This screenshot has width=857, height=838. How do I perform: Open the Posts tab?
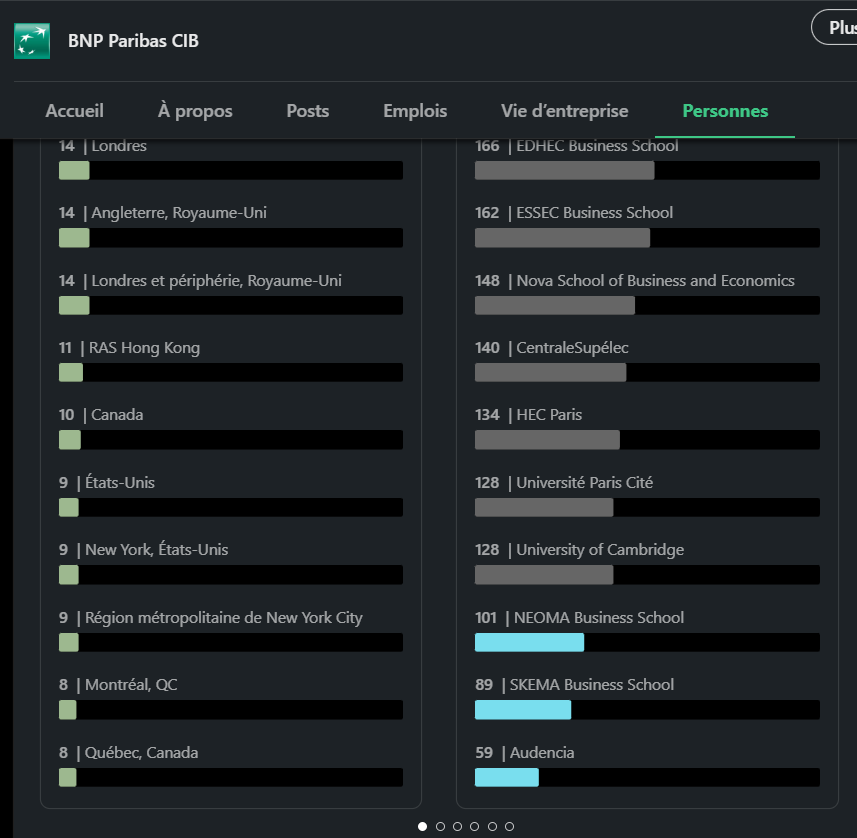click(308, 111)
